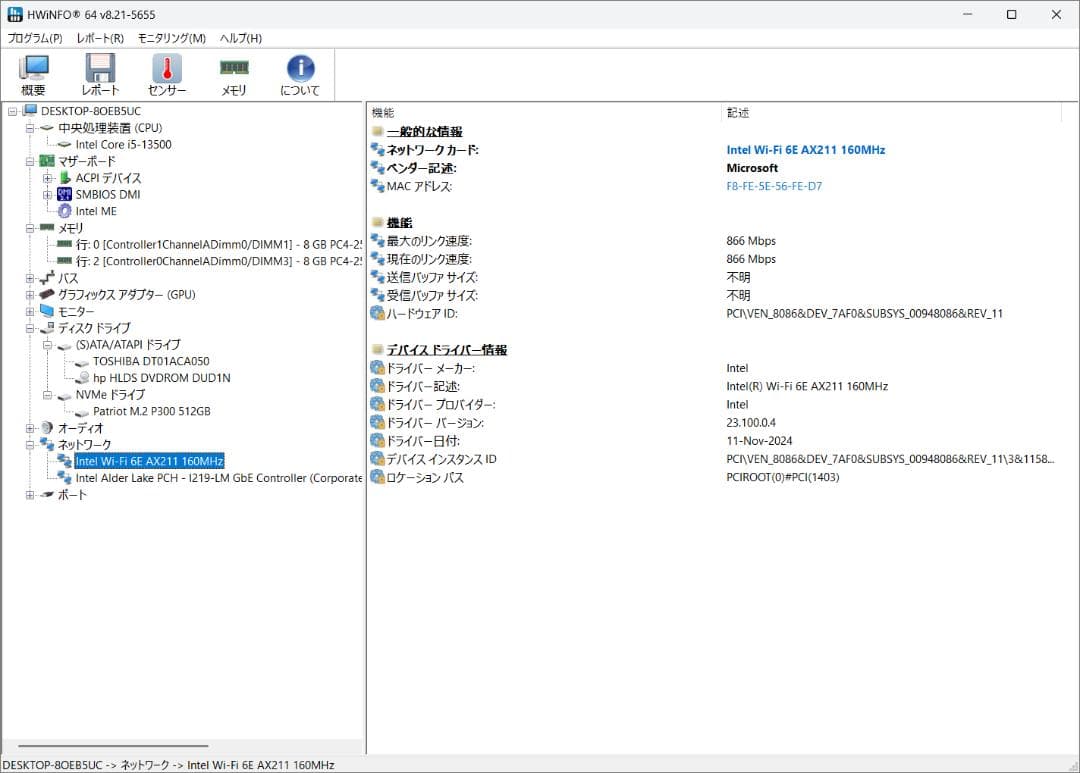Open the について (About) info icon
This screenshot has height=773, width=1080.
click(300, 75)
